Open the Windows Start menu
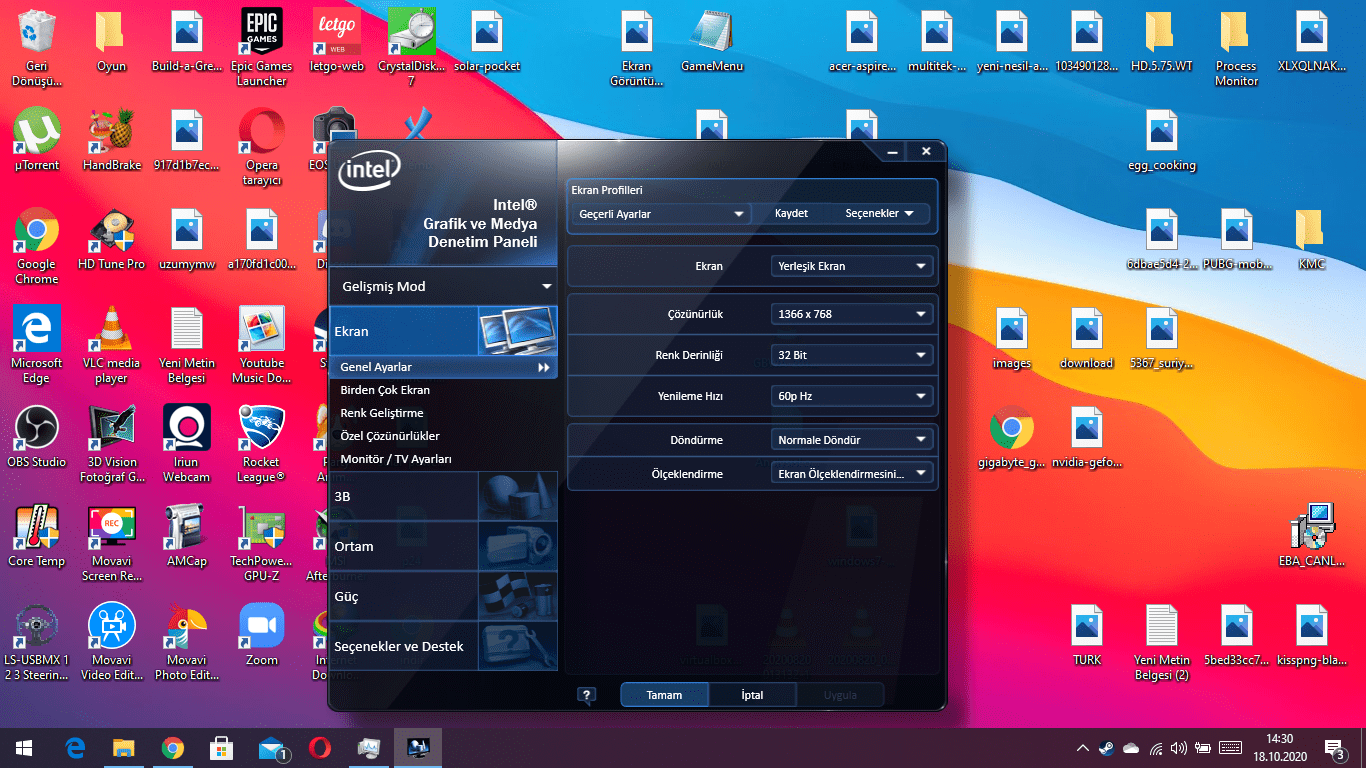This screenshot has height=768, width=1366. (24, 748)
